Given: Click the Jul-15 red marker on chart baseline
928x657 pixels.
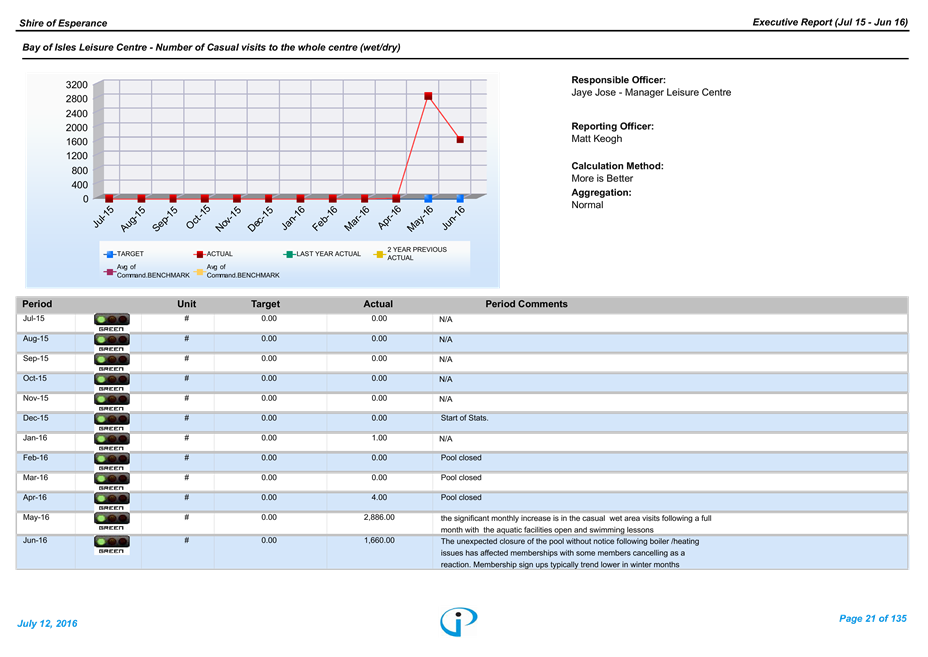Looking at the screenshot, I should [x=109, y=199].
